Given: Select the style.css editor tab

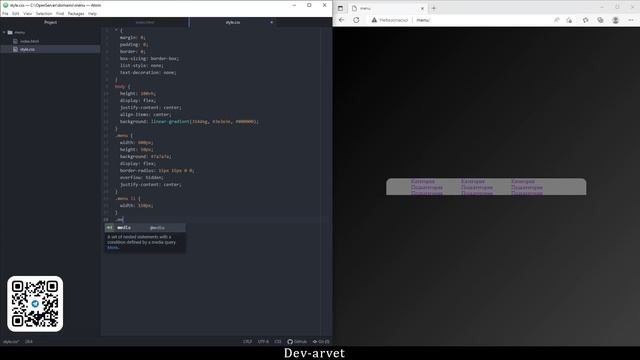Looking at the screenshot, I should (233, 22).
